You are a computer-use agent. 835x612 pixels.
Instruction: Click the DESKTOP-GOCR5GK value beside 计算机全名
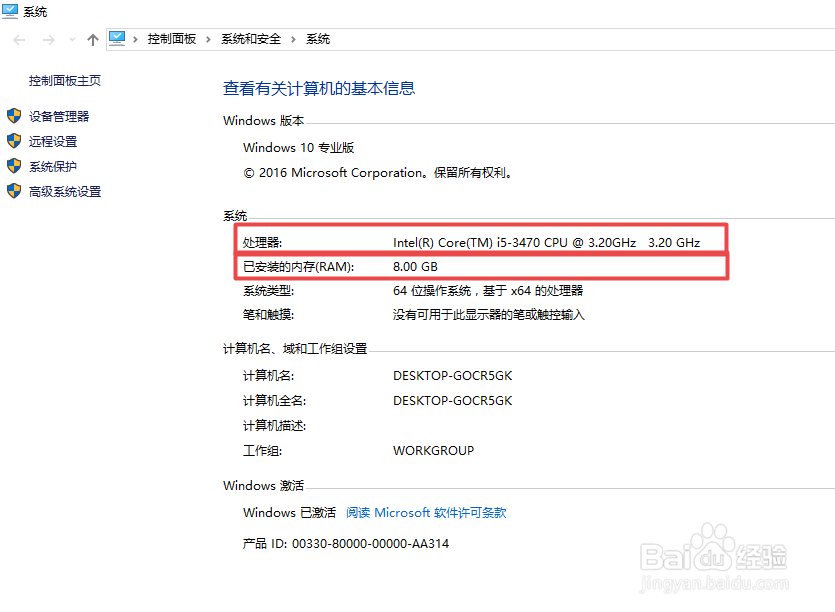tap(453, 401)
